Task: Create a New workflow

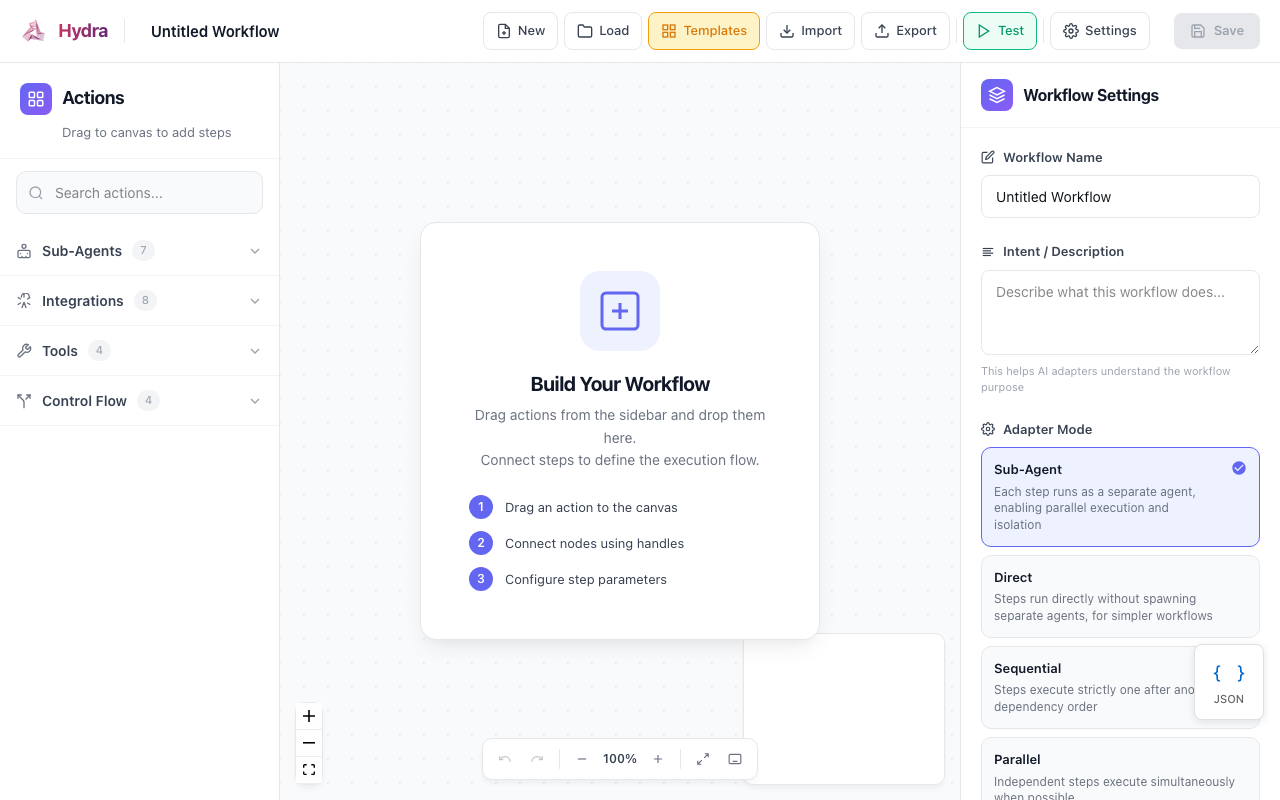Action: point(520,31)
